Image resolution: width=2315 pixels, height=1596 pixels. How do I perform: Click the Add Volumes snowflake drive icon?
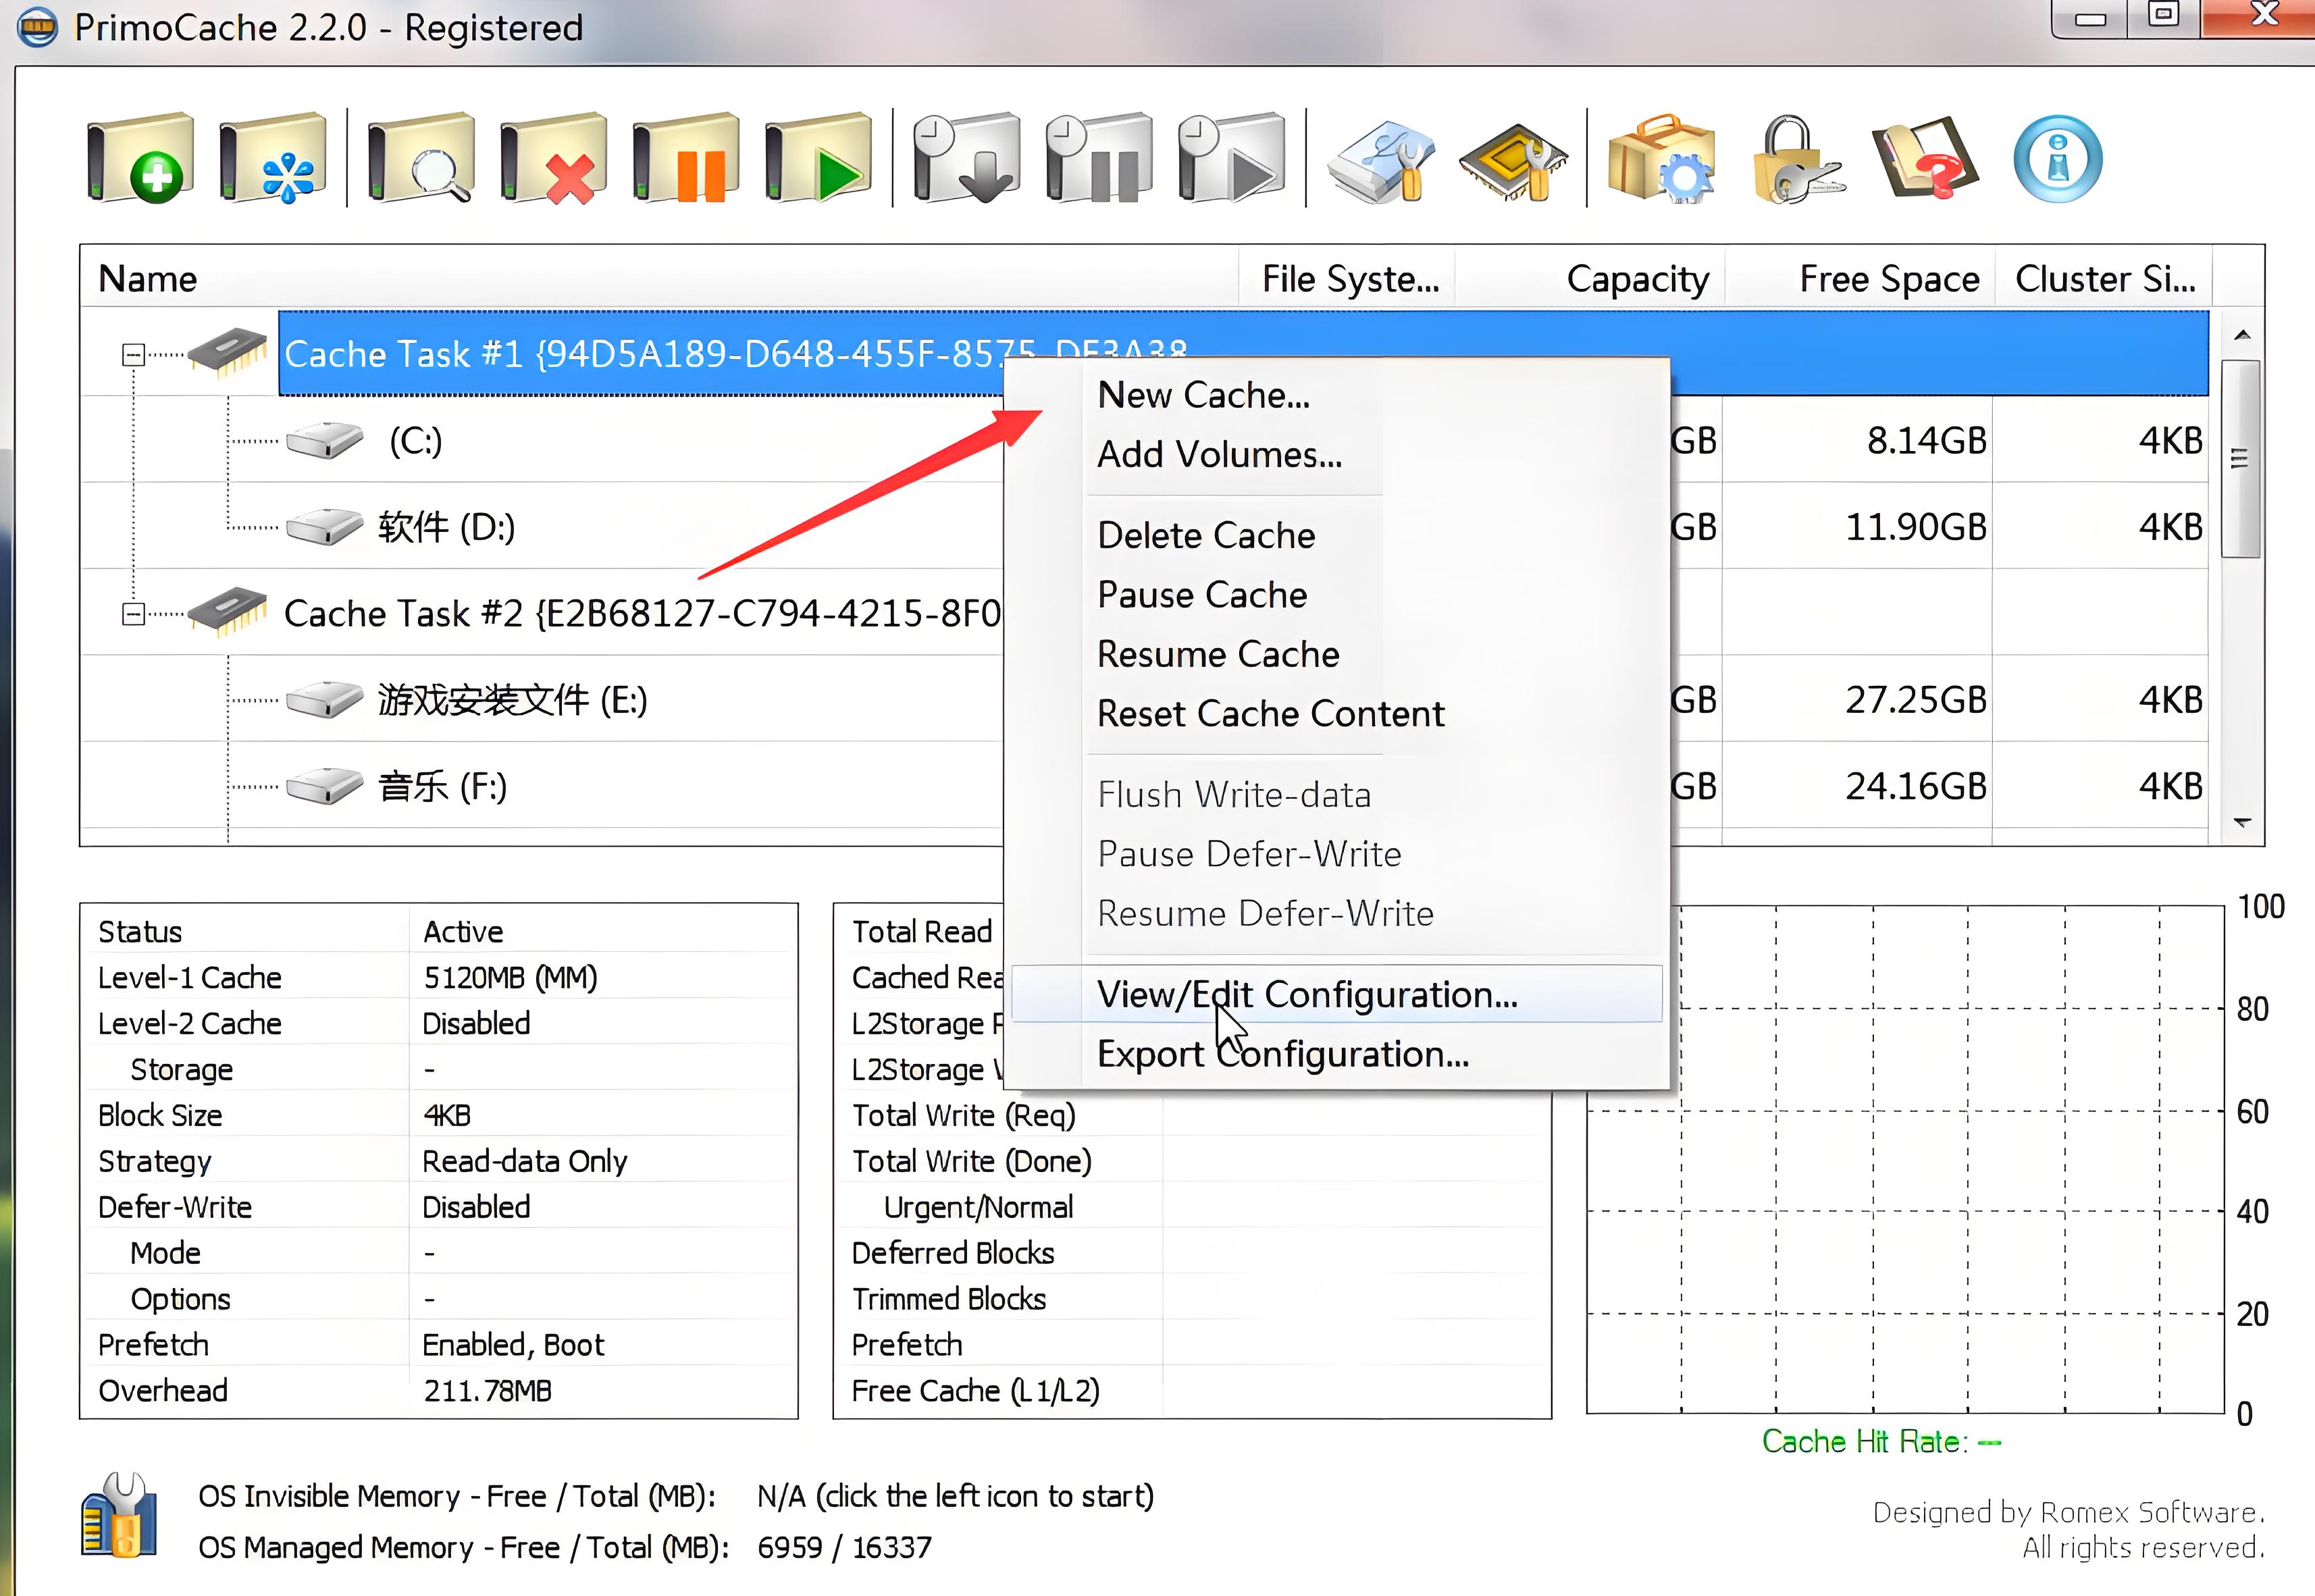click(272, 158)
